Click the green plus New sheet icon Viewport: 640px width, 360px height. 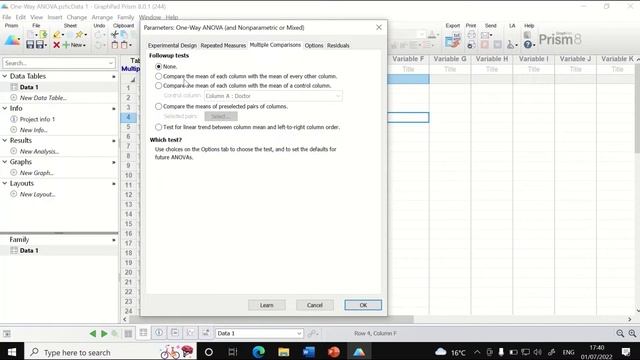[66, 45]
